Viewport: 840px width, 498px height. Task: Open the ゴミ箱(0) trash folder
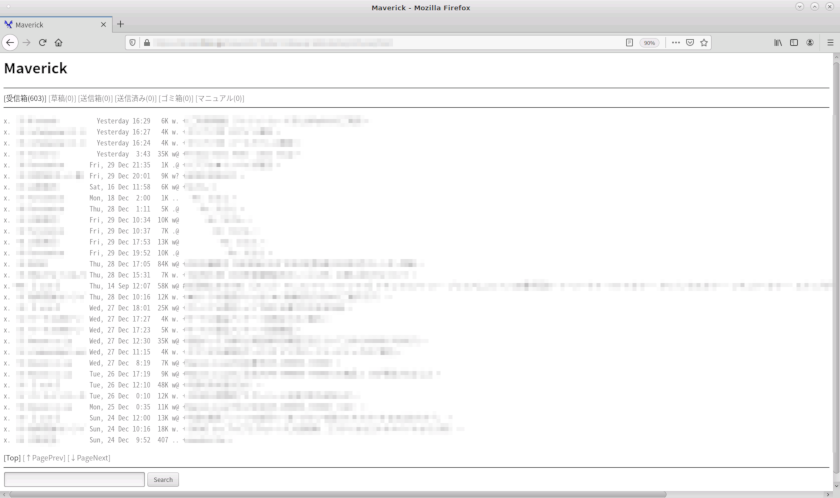176,99
